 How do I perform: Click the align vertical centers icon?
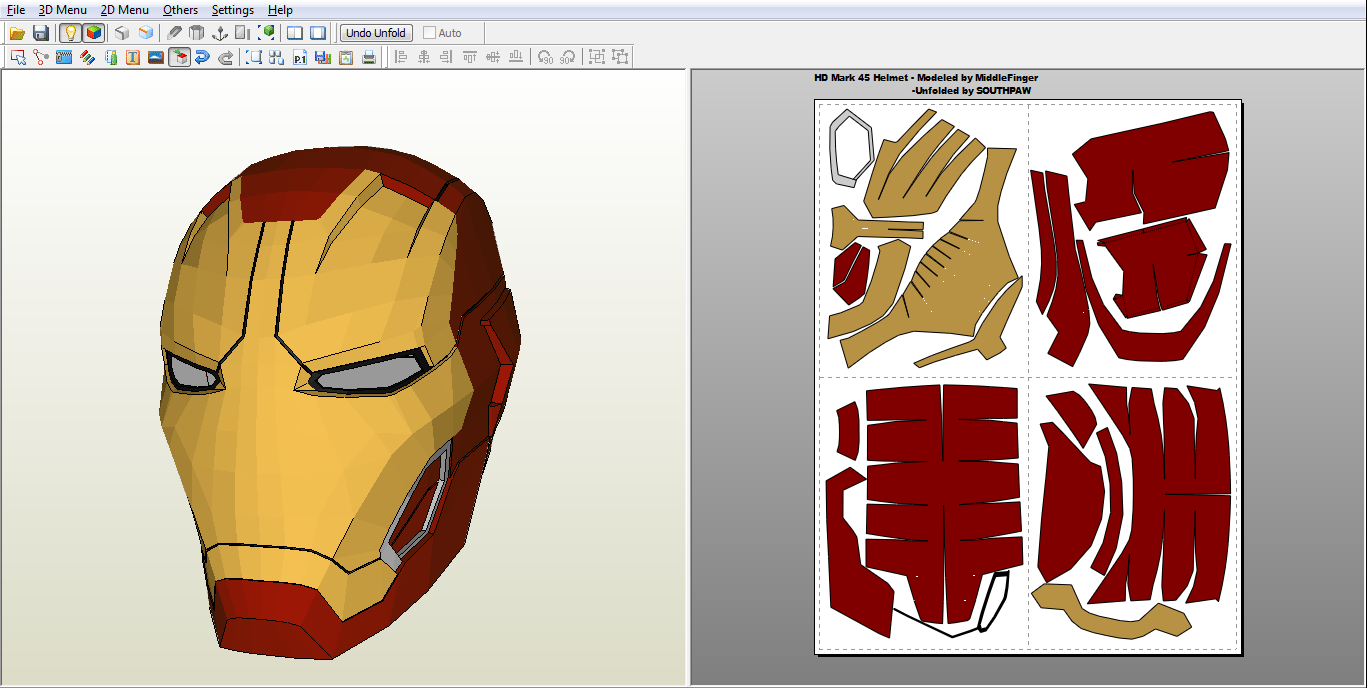(x=493, y=57)
